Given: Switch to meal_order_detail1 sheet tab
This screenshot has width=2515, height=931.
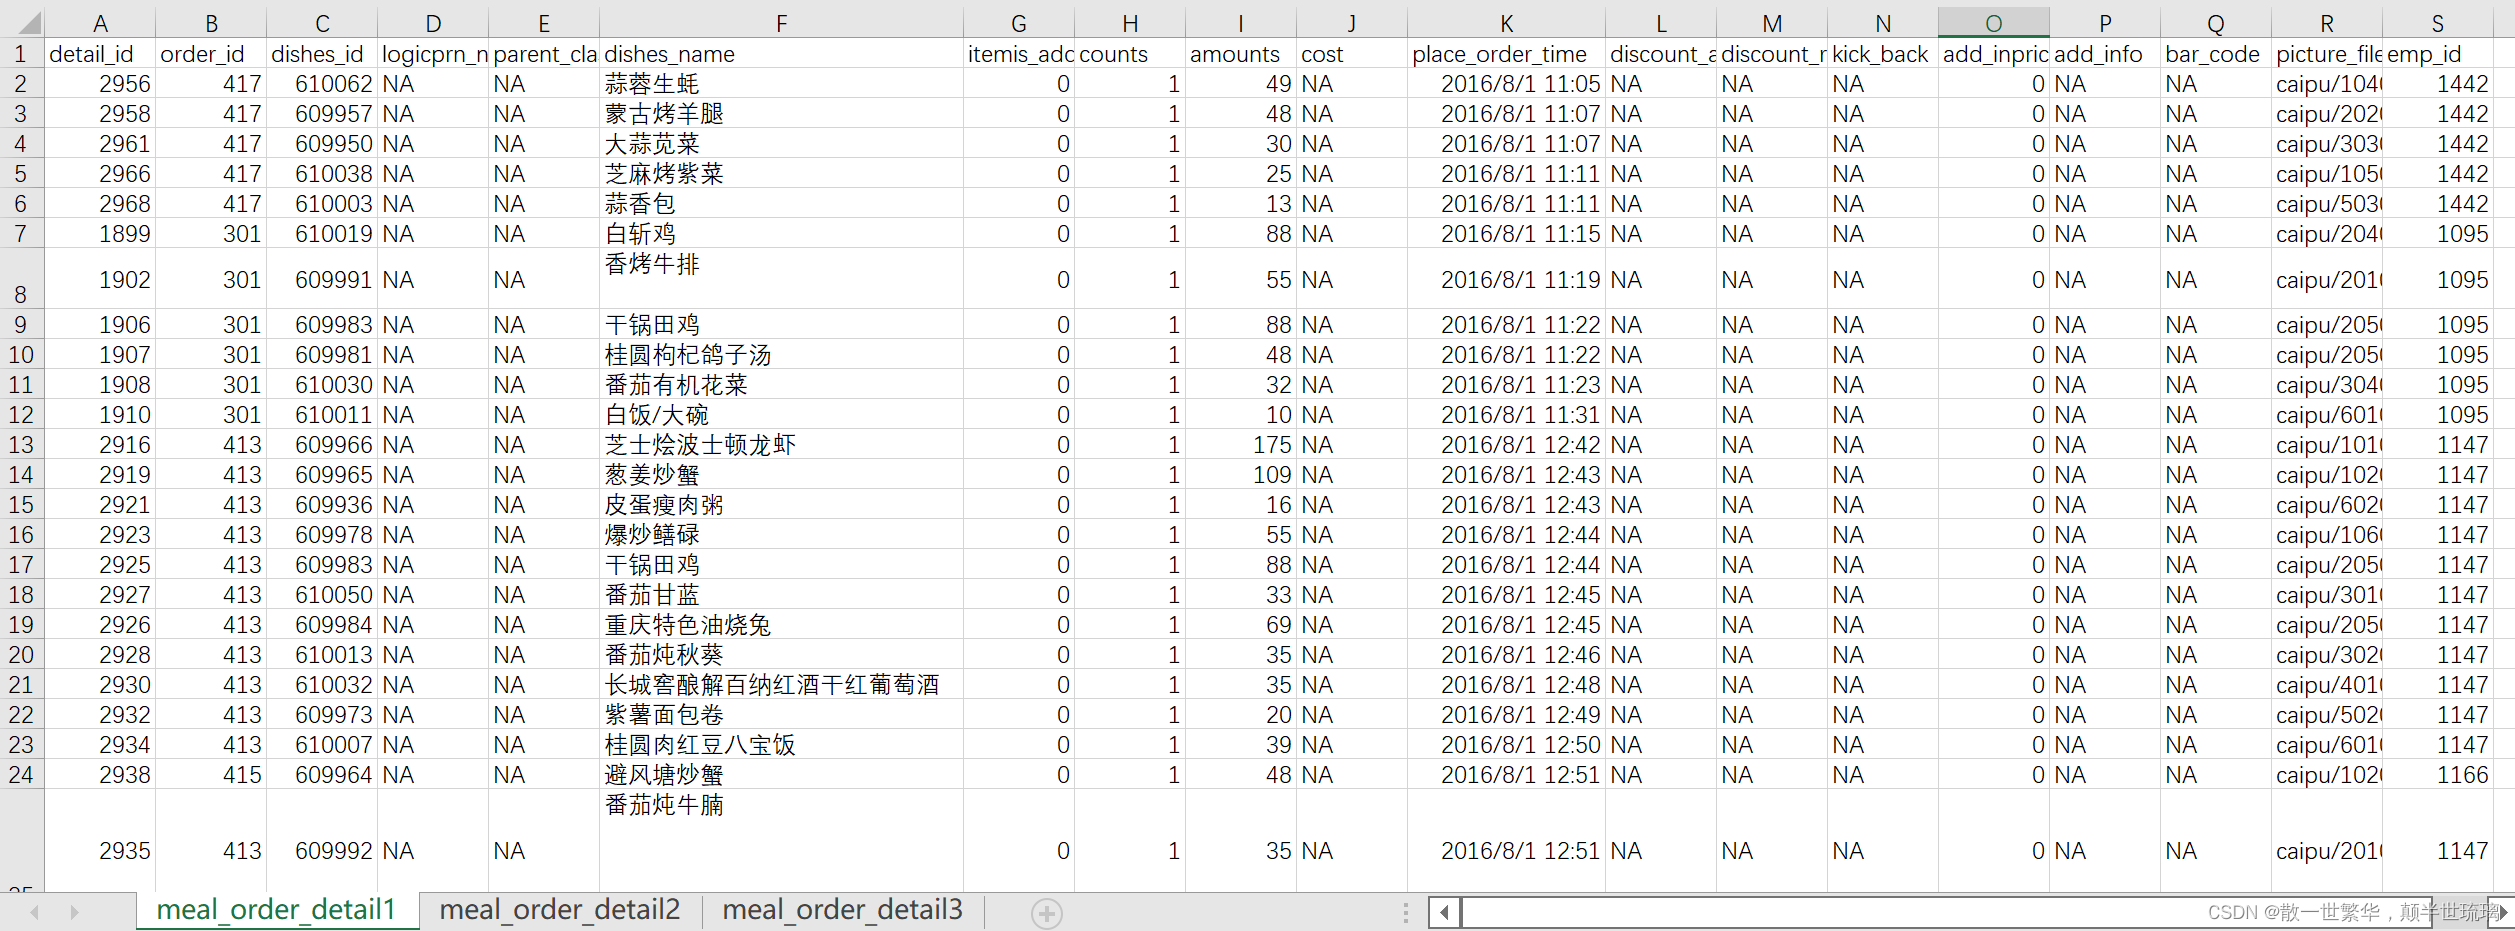Looking at the screenshot, I should point(277,910).
